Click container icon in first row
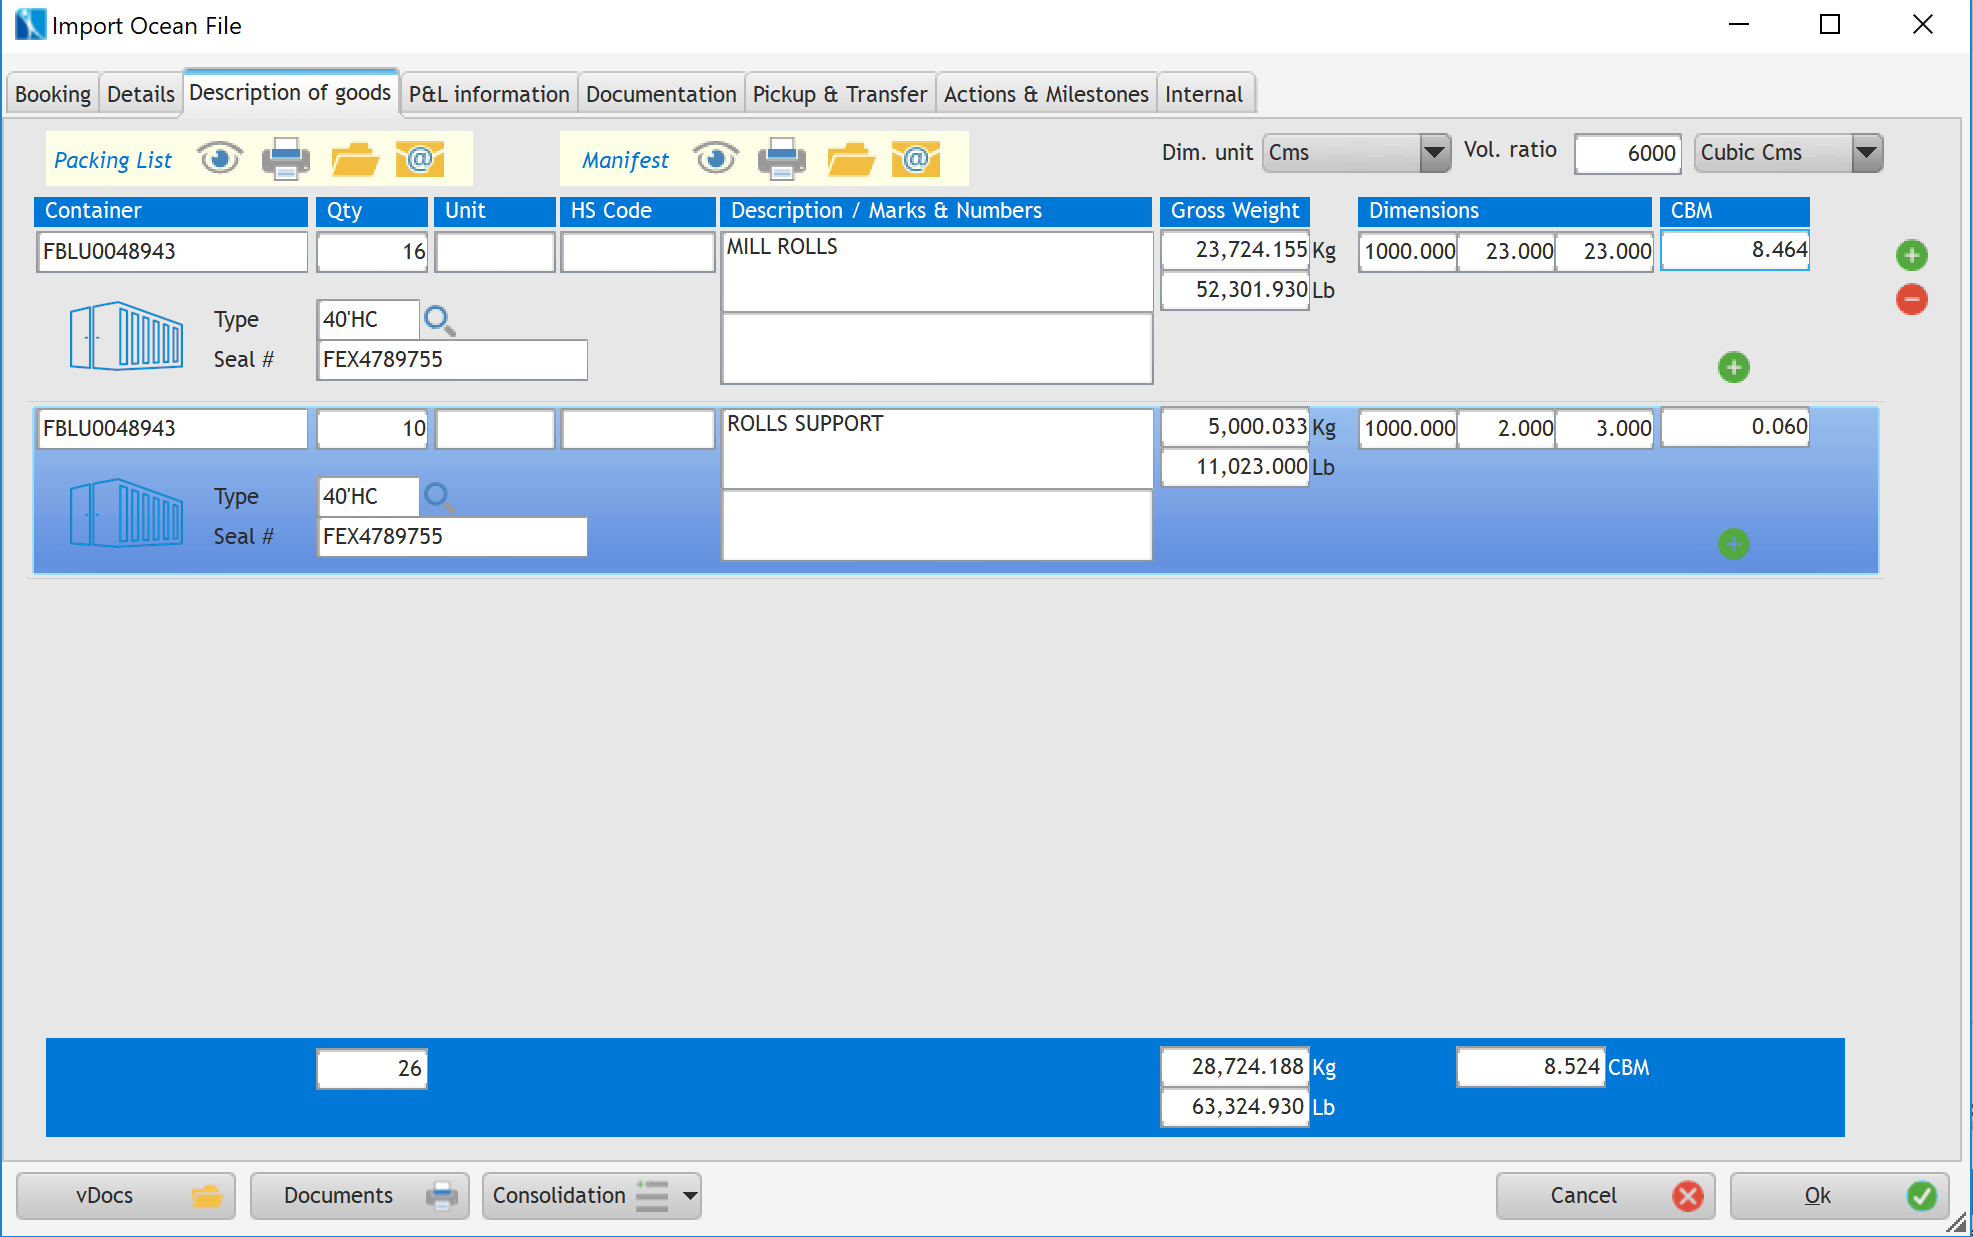The image size is (1973, 1237). [x=126, y=337]
